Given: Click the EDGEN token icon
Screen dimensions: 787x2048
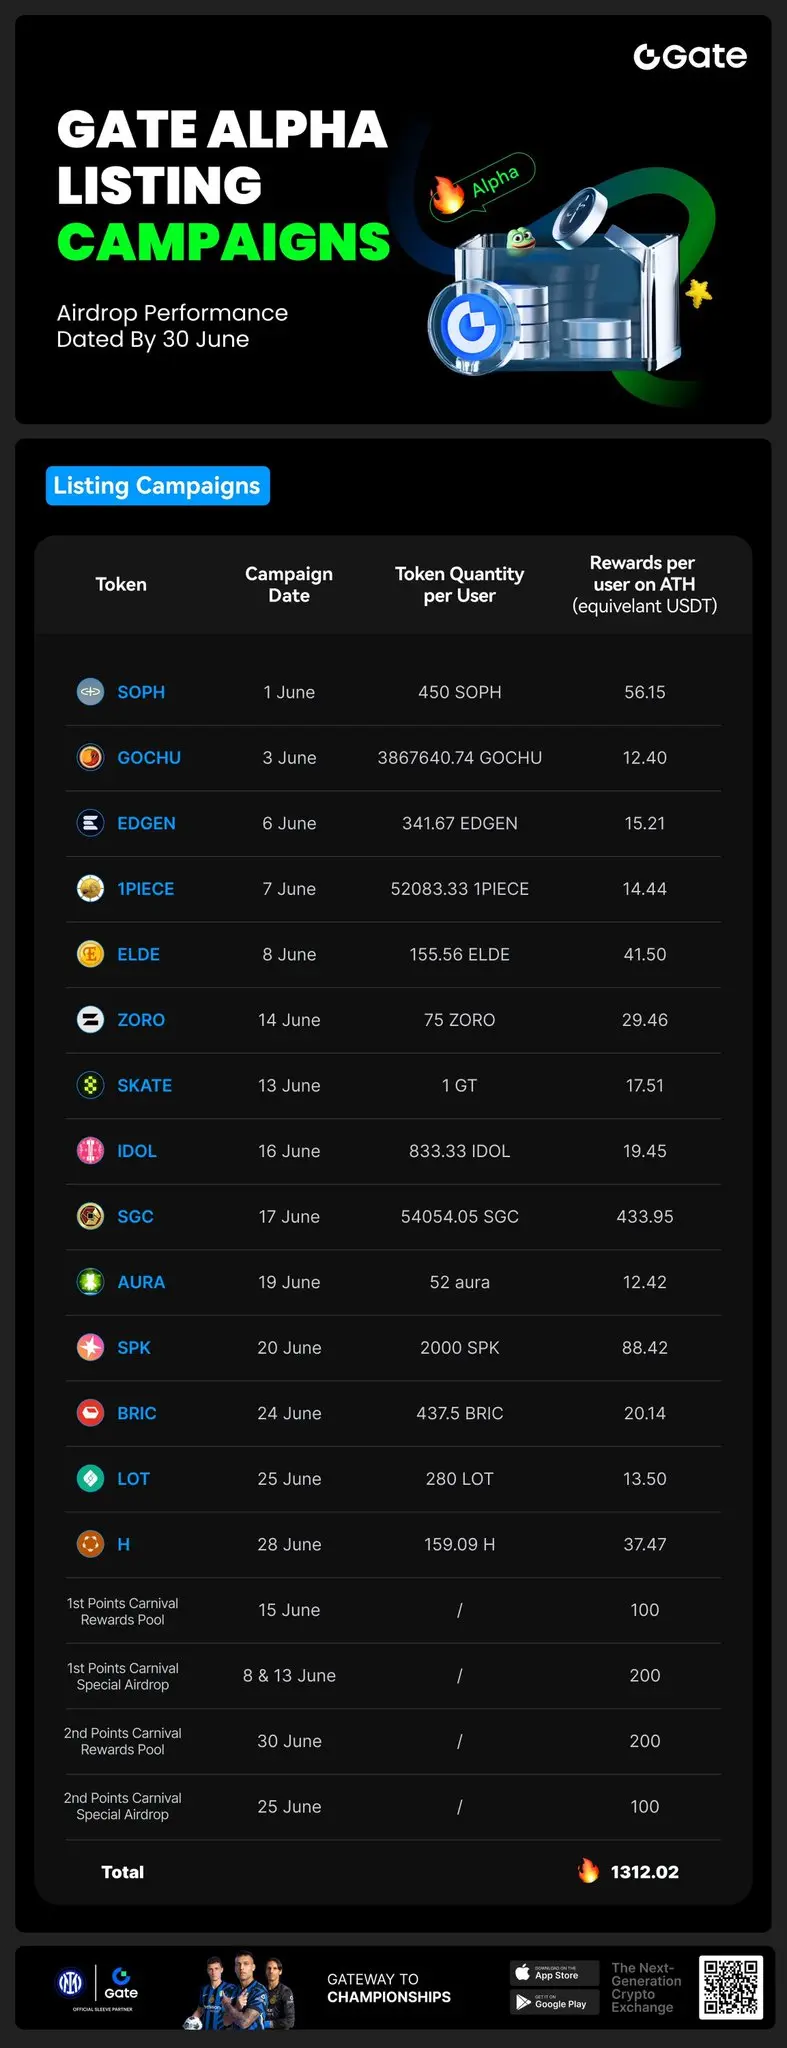Looking at the screenshot, I should point(91,823).
